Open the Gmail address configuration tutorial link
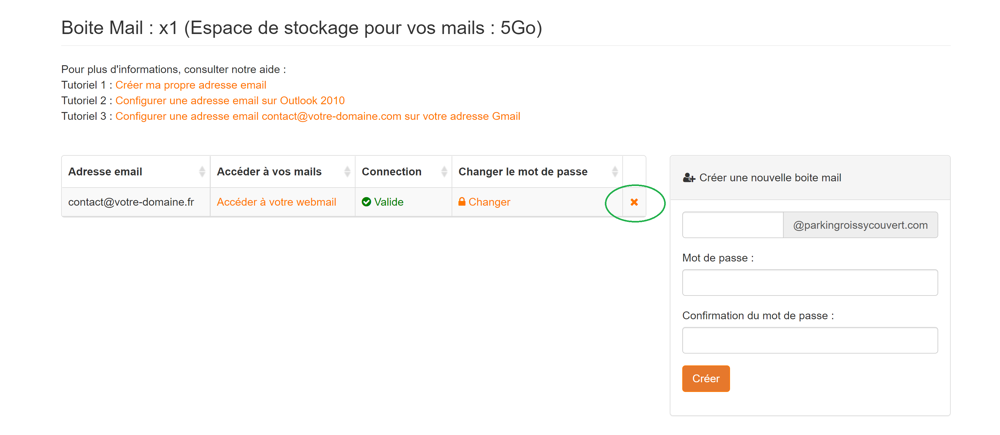 click(x=317, y=116)
